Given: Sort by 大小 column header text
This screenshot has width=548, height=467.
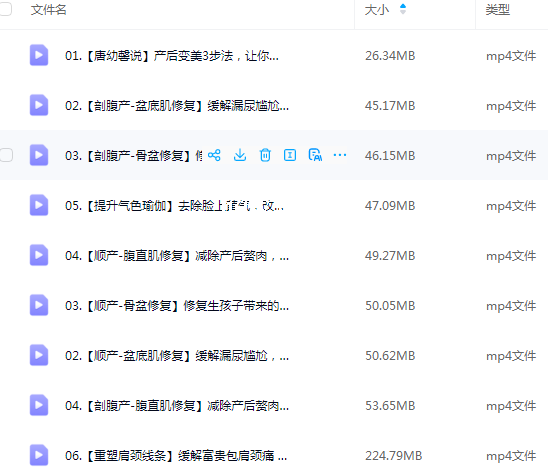Looking at the screenshot, I should coord(377,9).
